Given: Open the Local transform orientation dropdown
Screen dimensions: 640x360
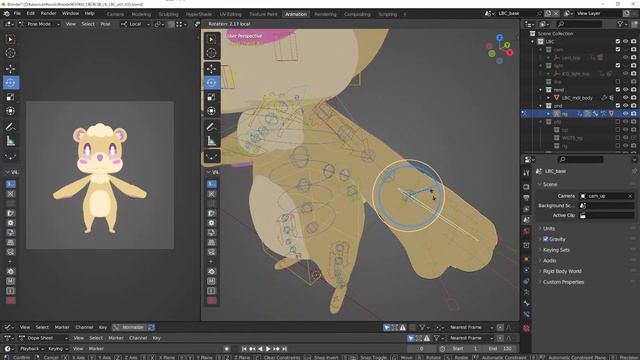Looking at the screenshot, I should (x=135, y=24).
